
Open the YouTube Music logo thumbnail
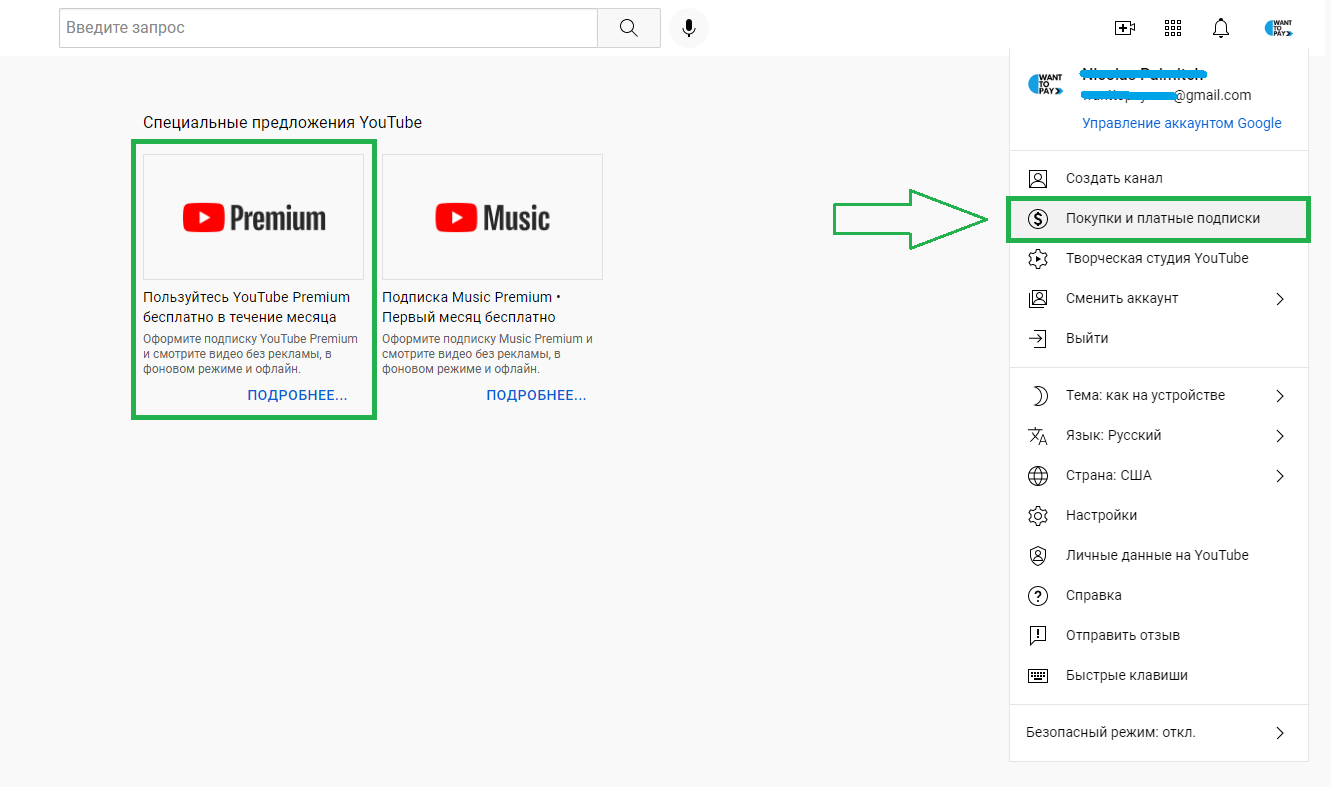coord(492,217)
